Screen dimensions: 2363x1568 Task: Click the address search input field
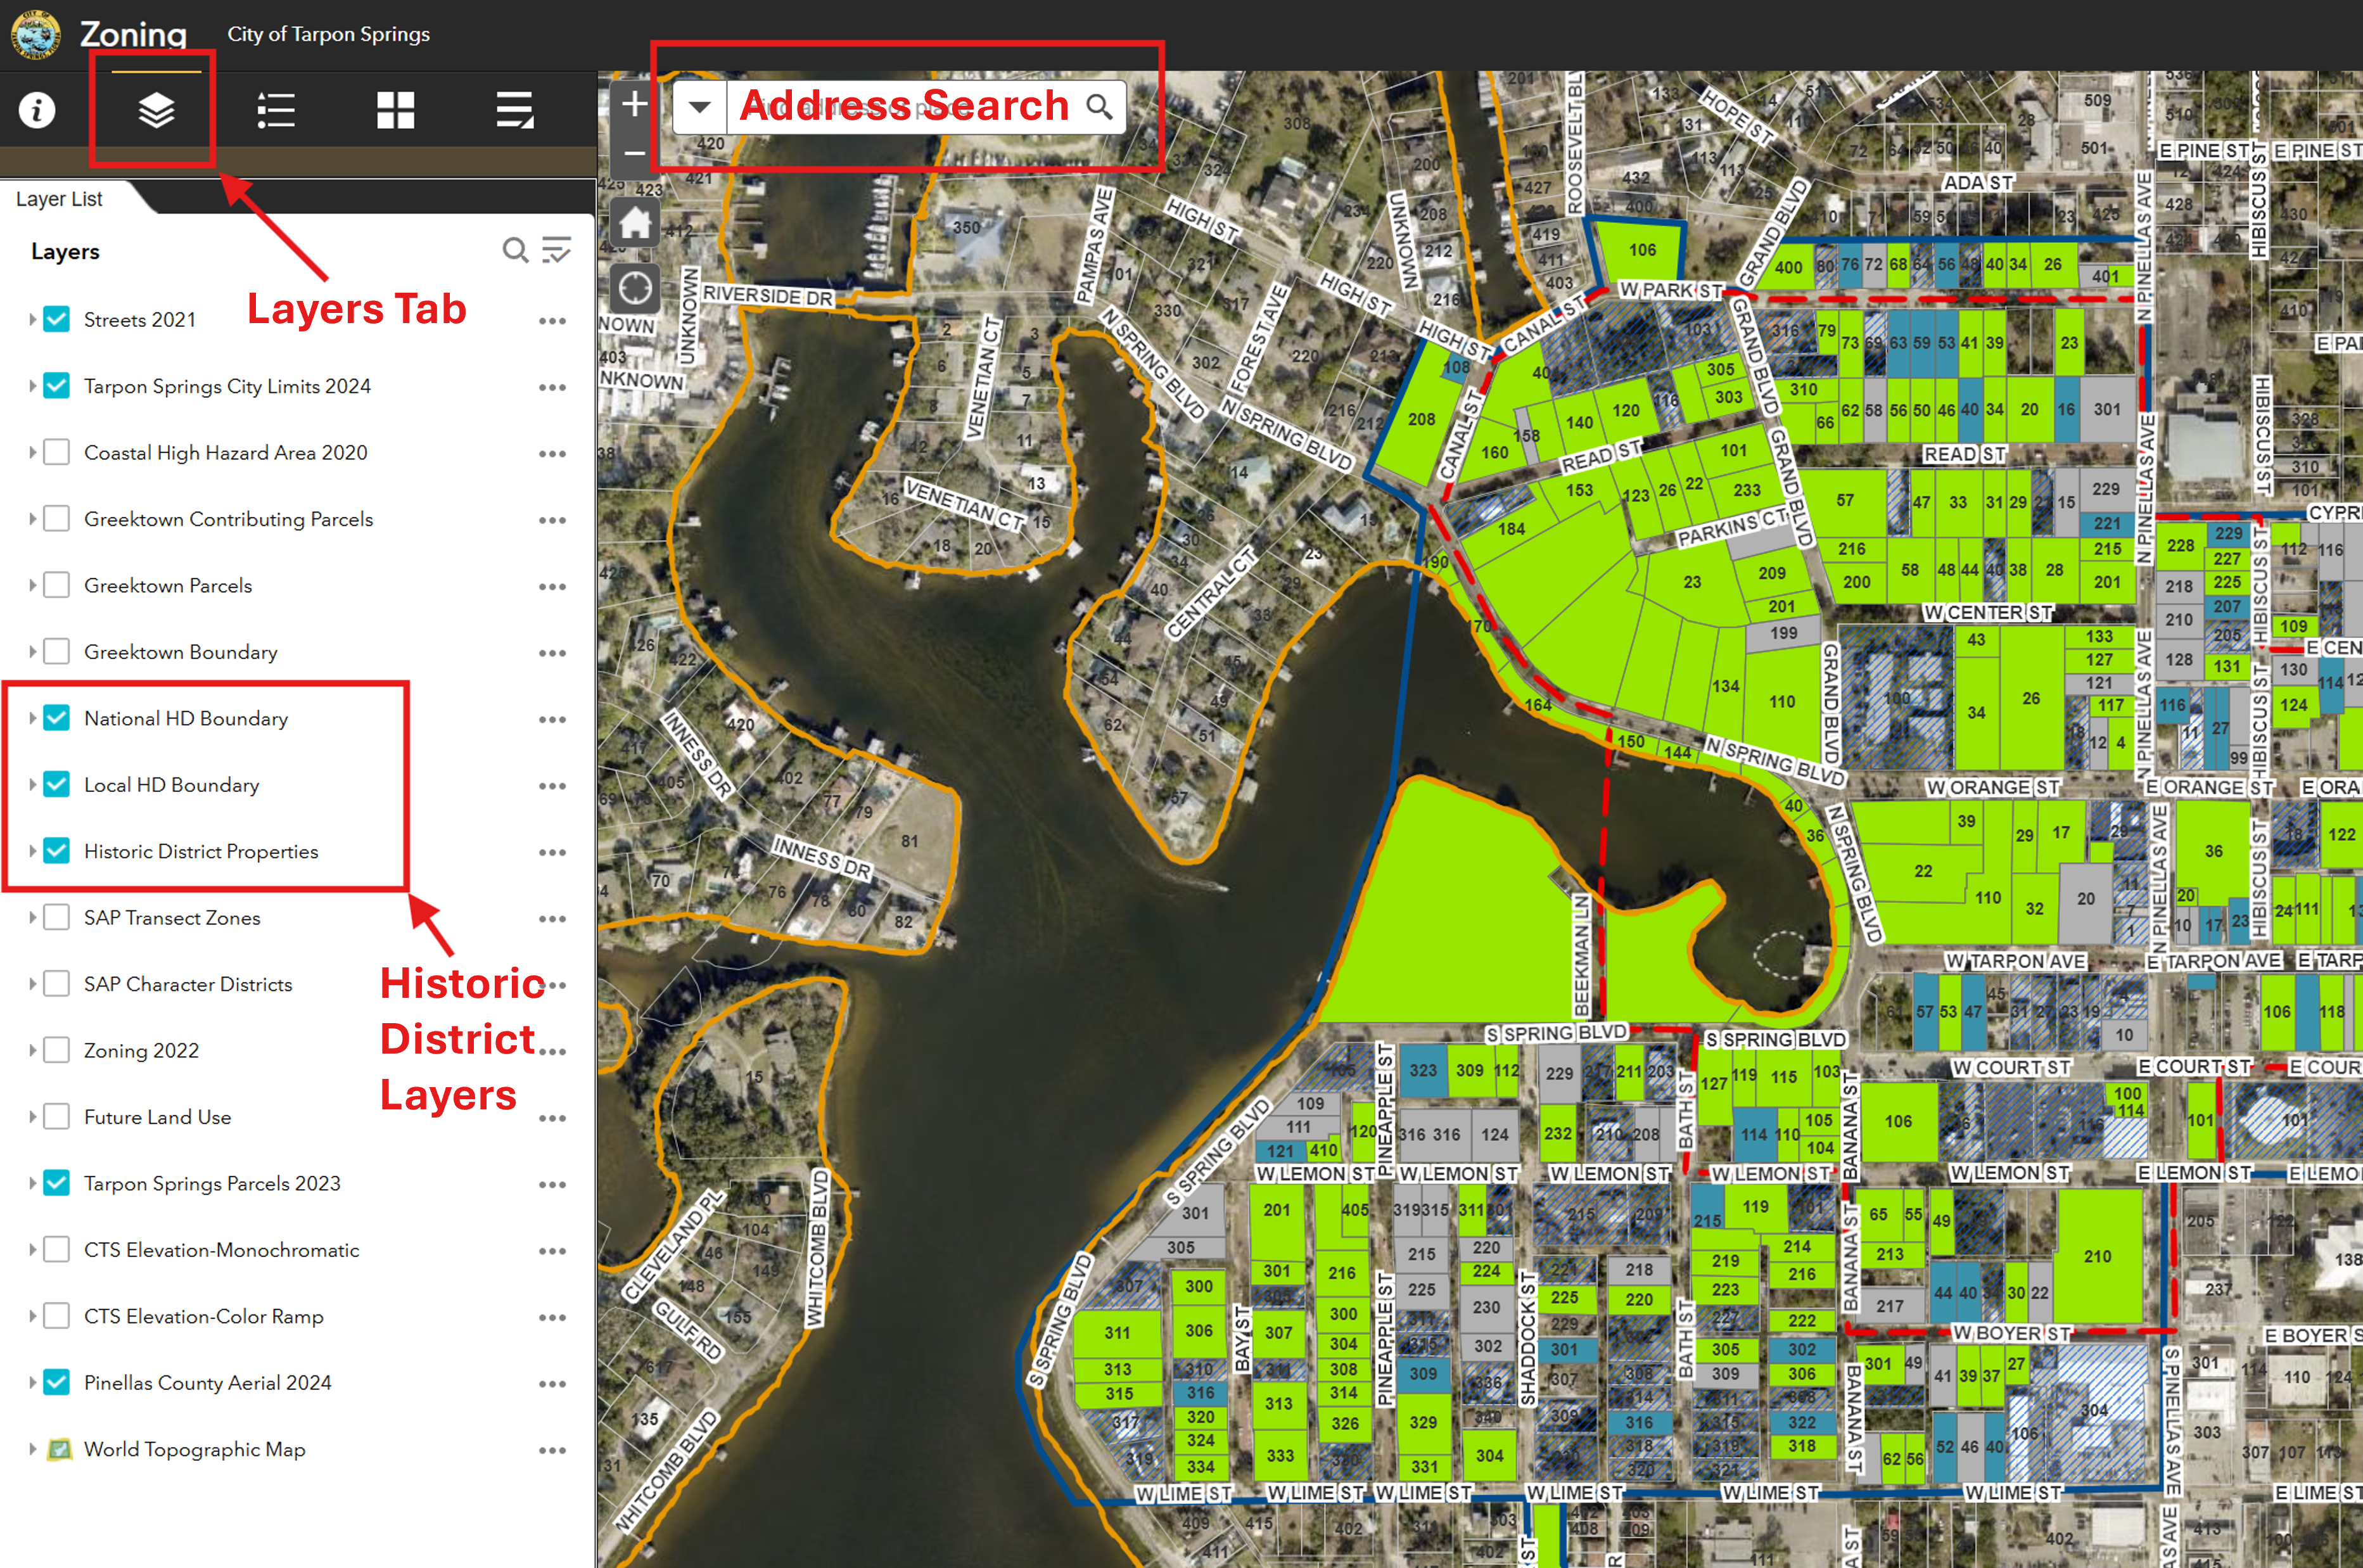900,106
